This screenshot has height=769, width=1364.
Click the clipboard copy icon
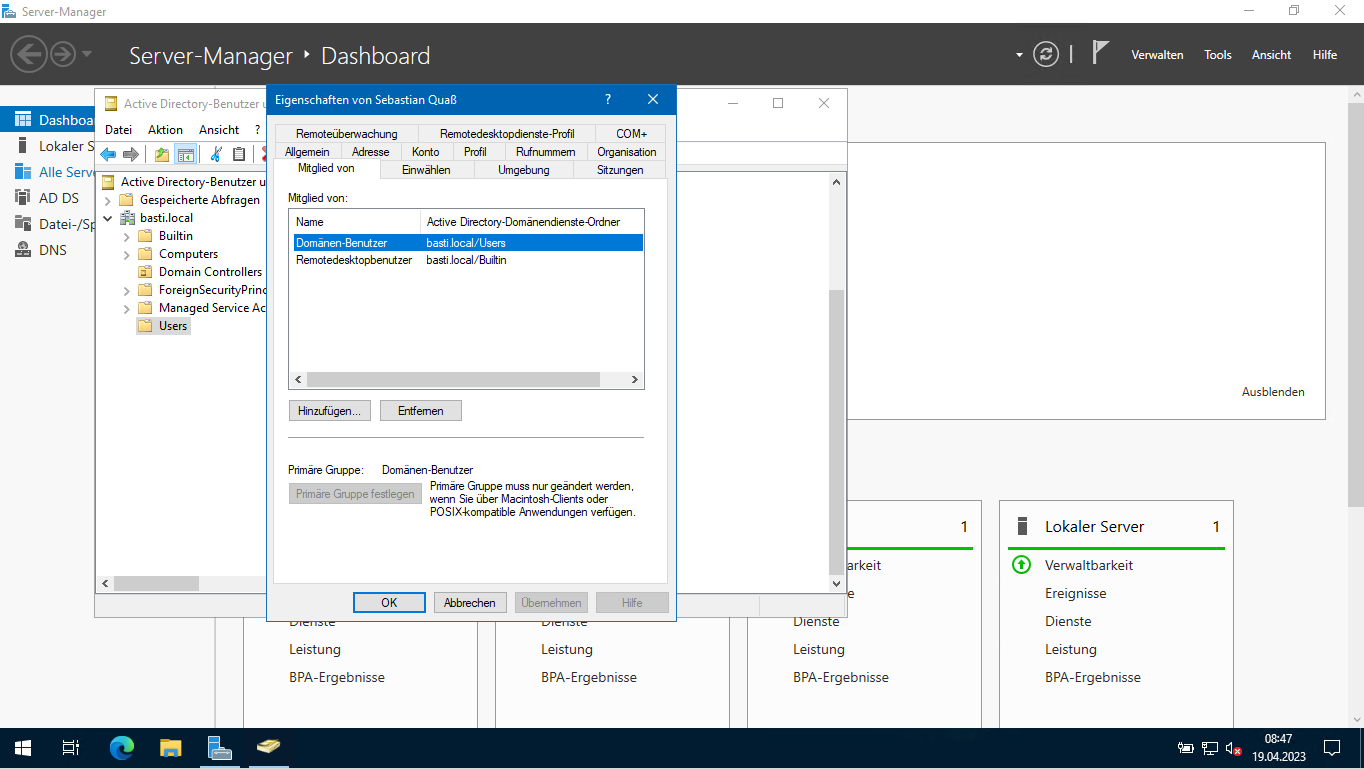coord(239,154)
